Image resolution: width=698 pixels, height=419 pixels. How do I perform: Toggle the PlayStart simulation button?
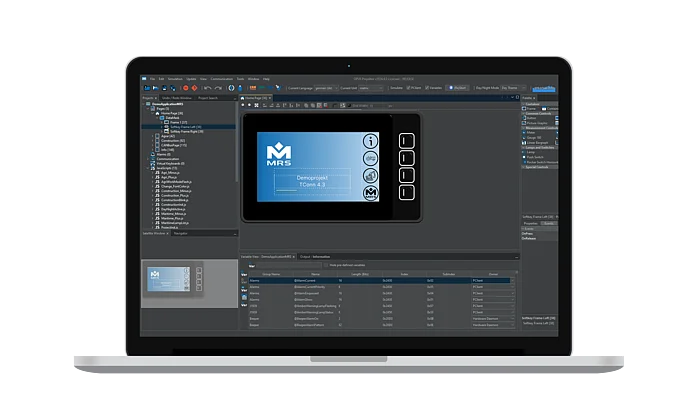457,88
